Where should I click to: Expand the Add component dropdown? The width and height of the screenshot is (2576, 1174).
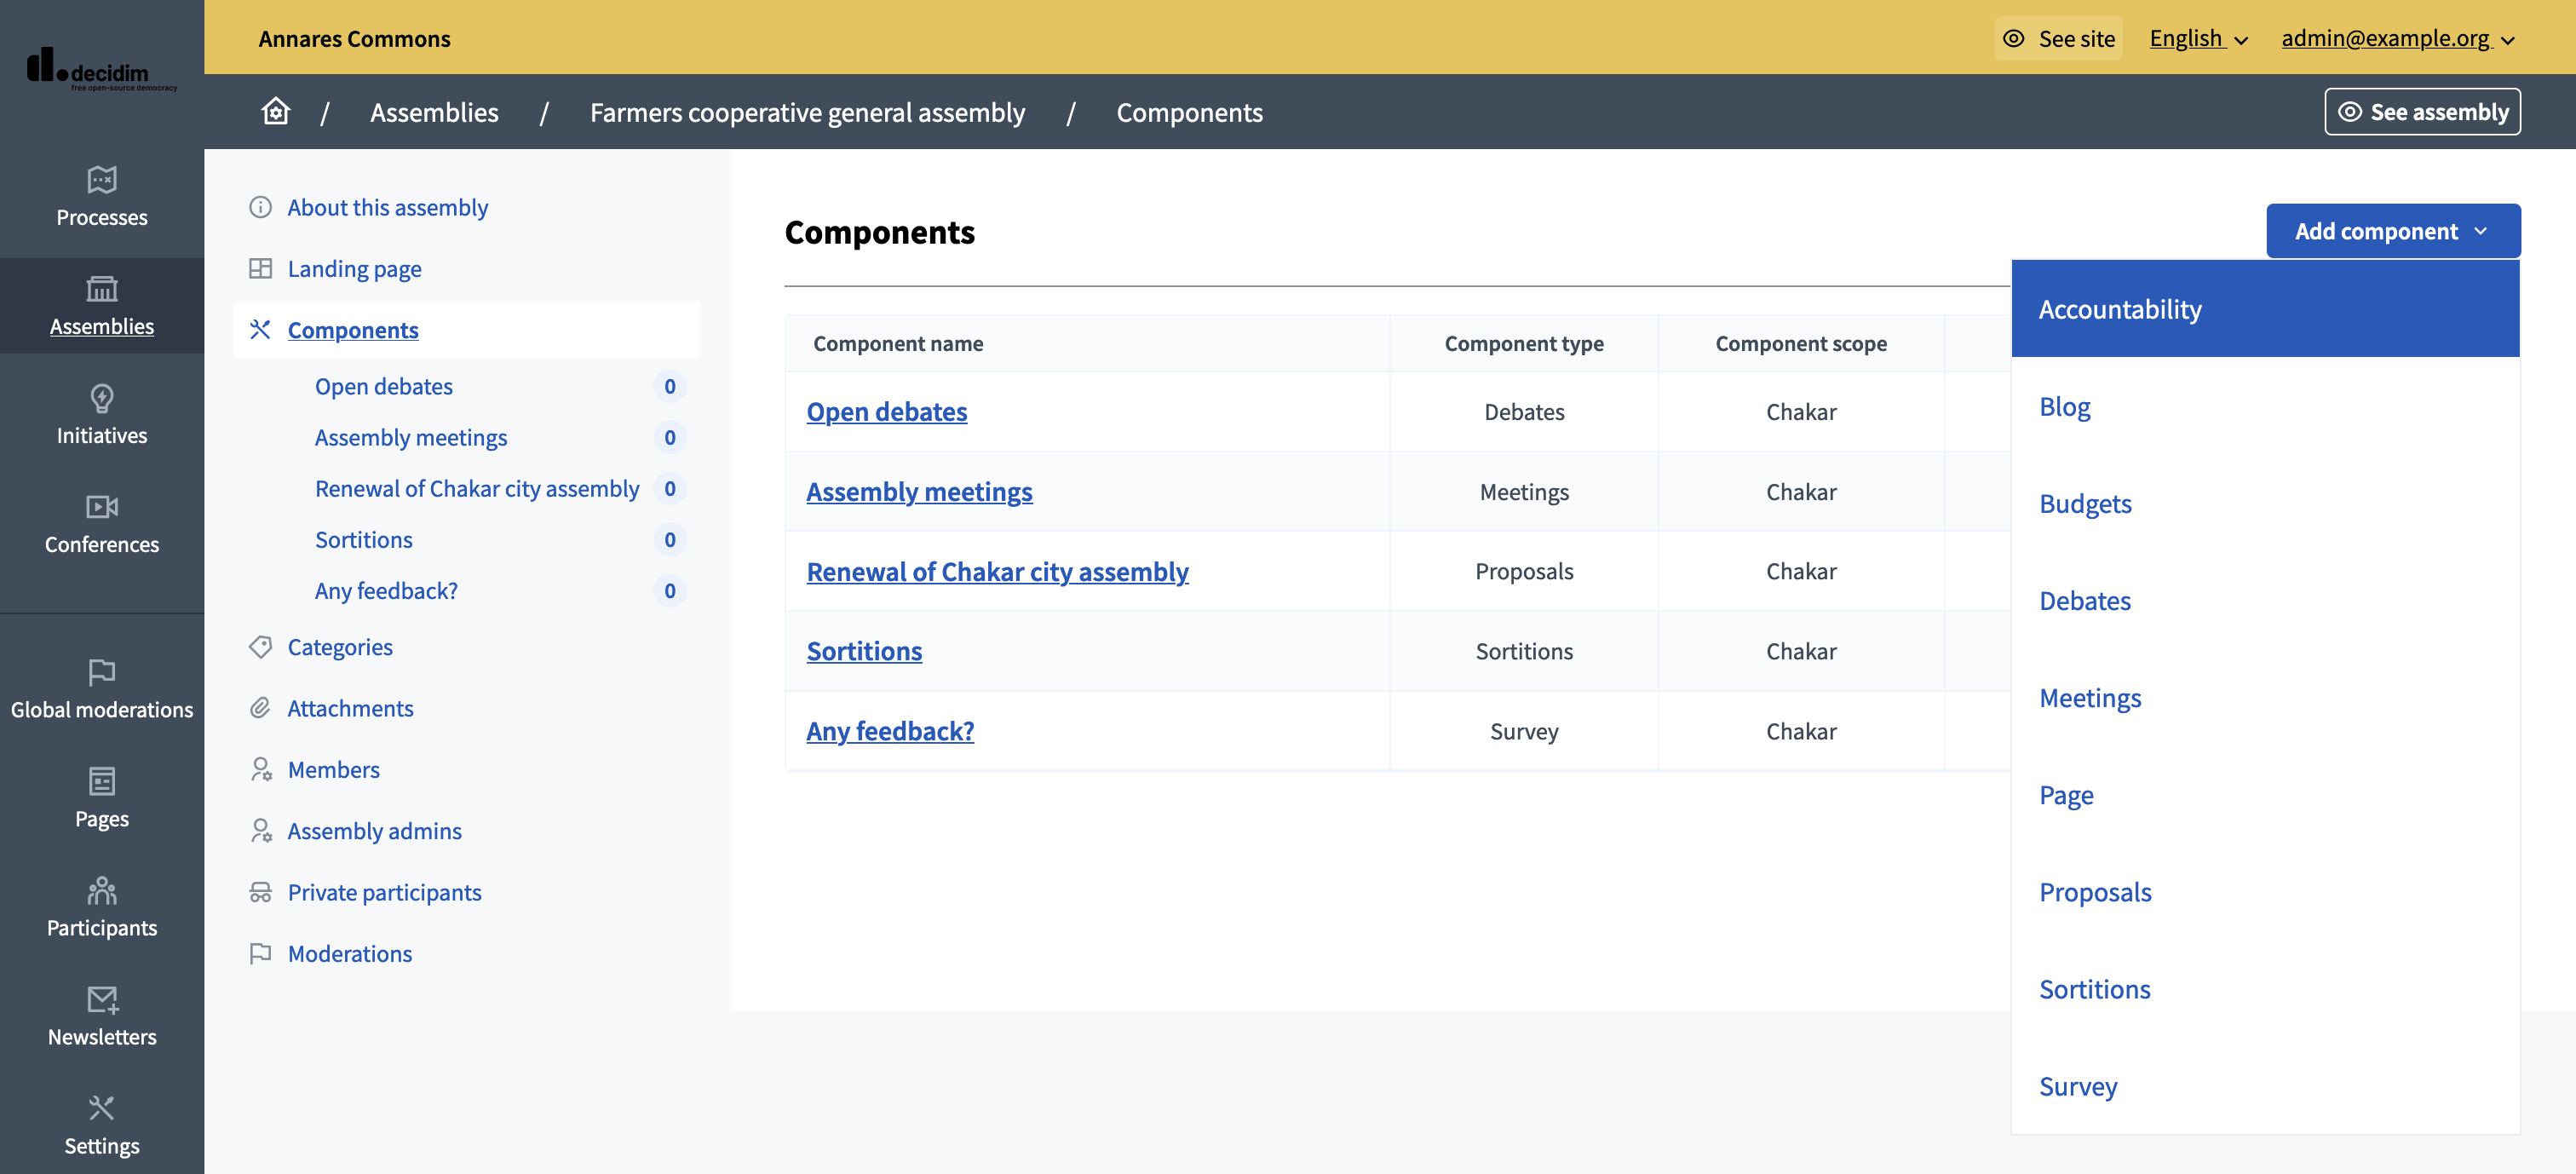click(2392, 230)
